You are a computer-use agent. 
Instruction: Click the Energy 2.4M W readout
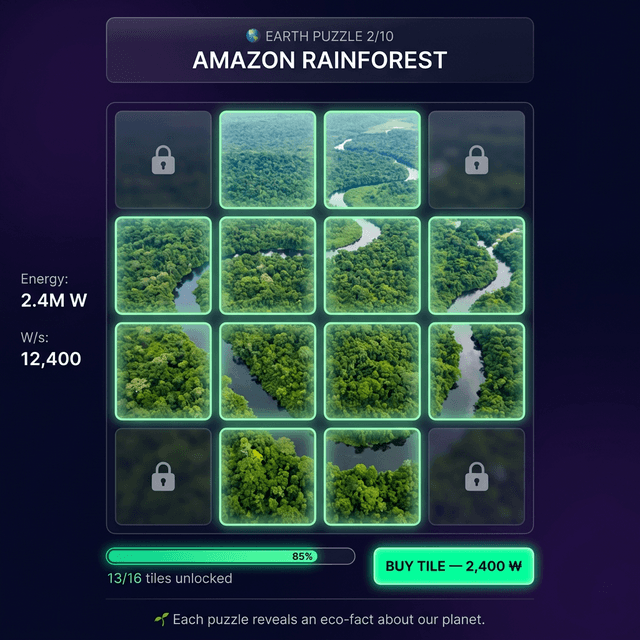(53, 291)
